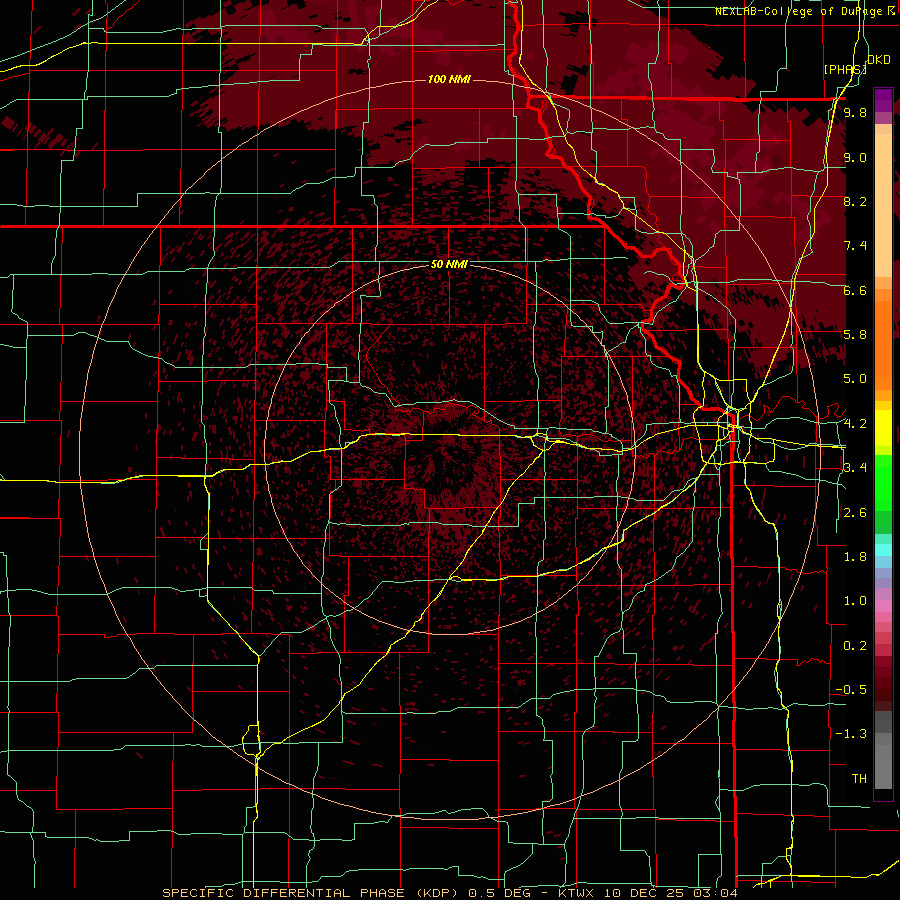Click the bright yellow color bar segment
900x900 pixels.
click(x=883, y=428)
